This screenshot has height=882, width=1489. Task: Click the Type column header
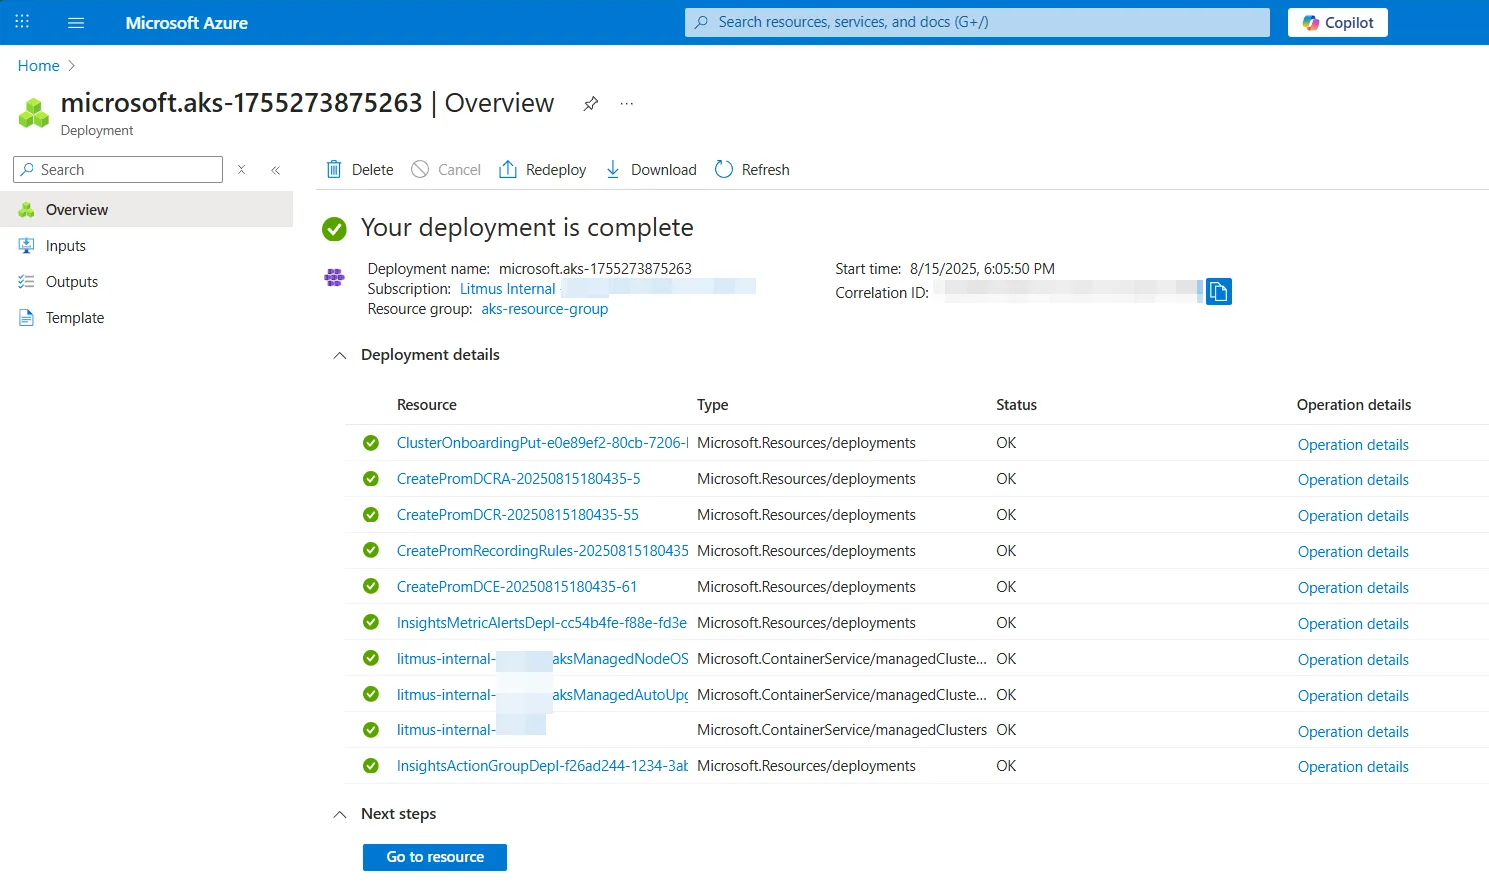(713, 405)
